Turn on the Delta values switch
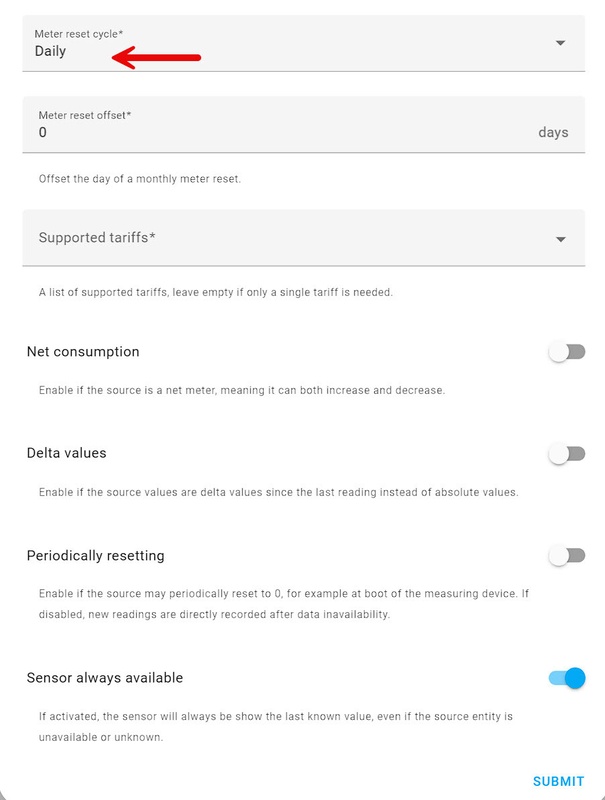This screenshot has width=605, height=800. click(567, 454)
